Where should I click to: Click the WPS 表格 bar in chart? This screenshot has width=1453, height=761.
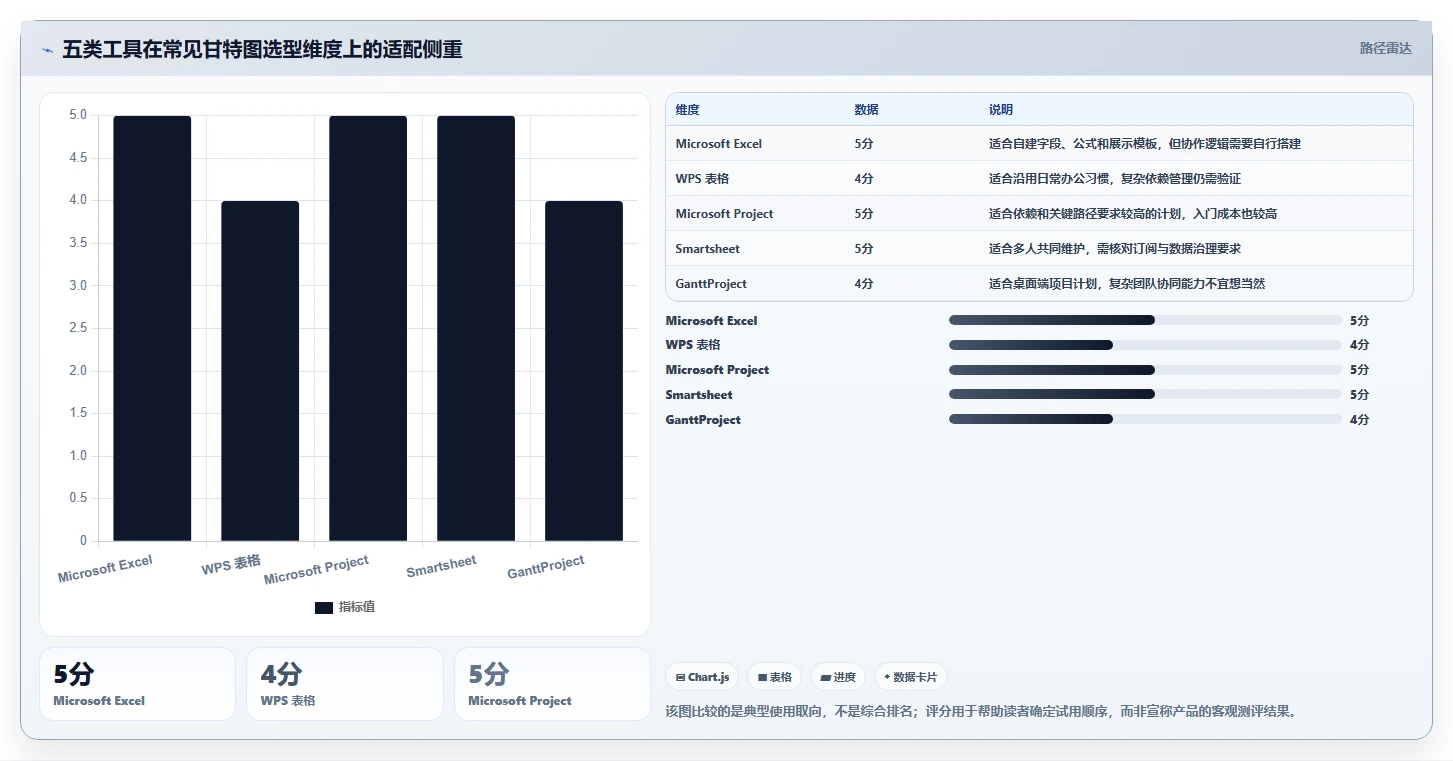260,371
